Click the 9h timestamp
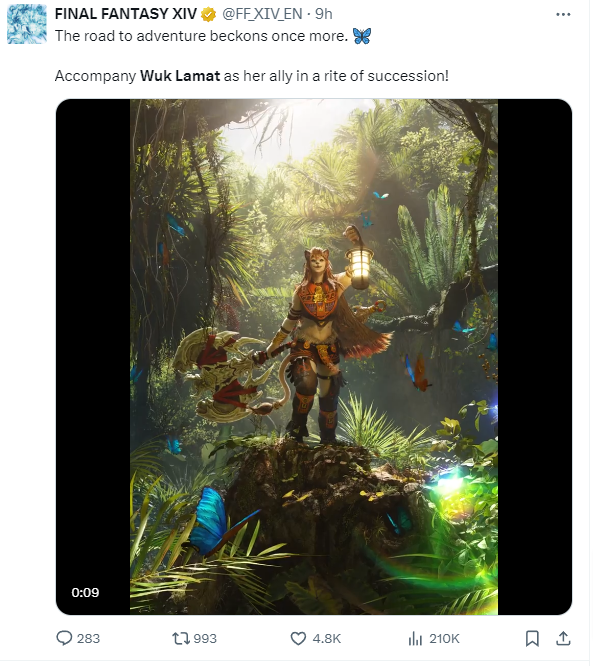593x666 pixels. coord(324,14)
